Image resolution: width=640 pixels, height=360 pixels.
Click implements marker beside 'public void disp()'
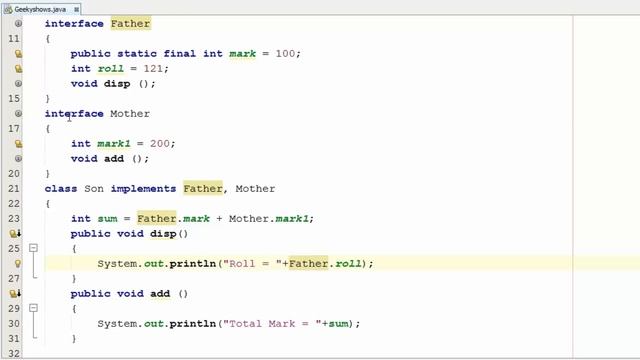click(16, 233)
